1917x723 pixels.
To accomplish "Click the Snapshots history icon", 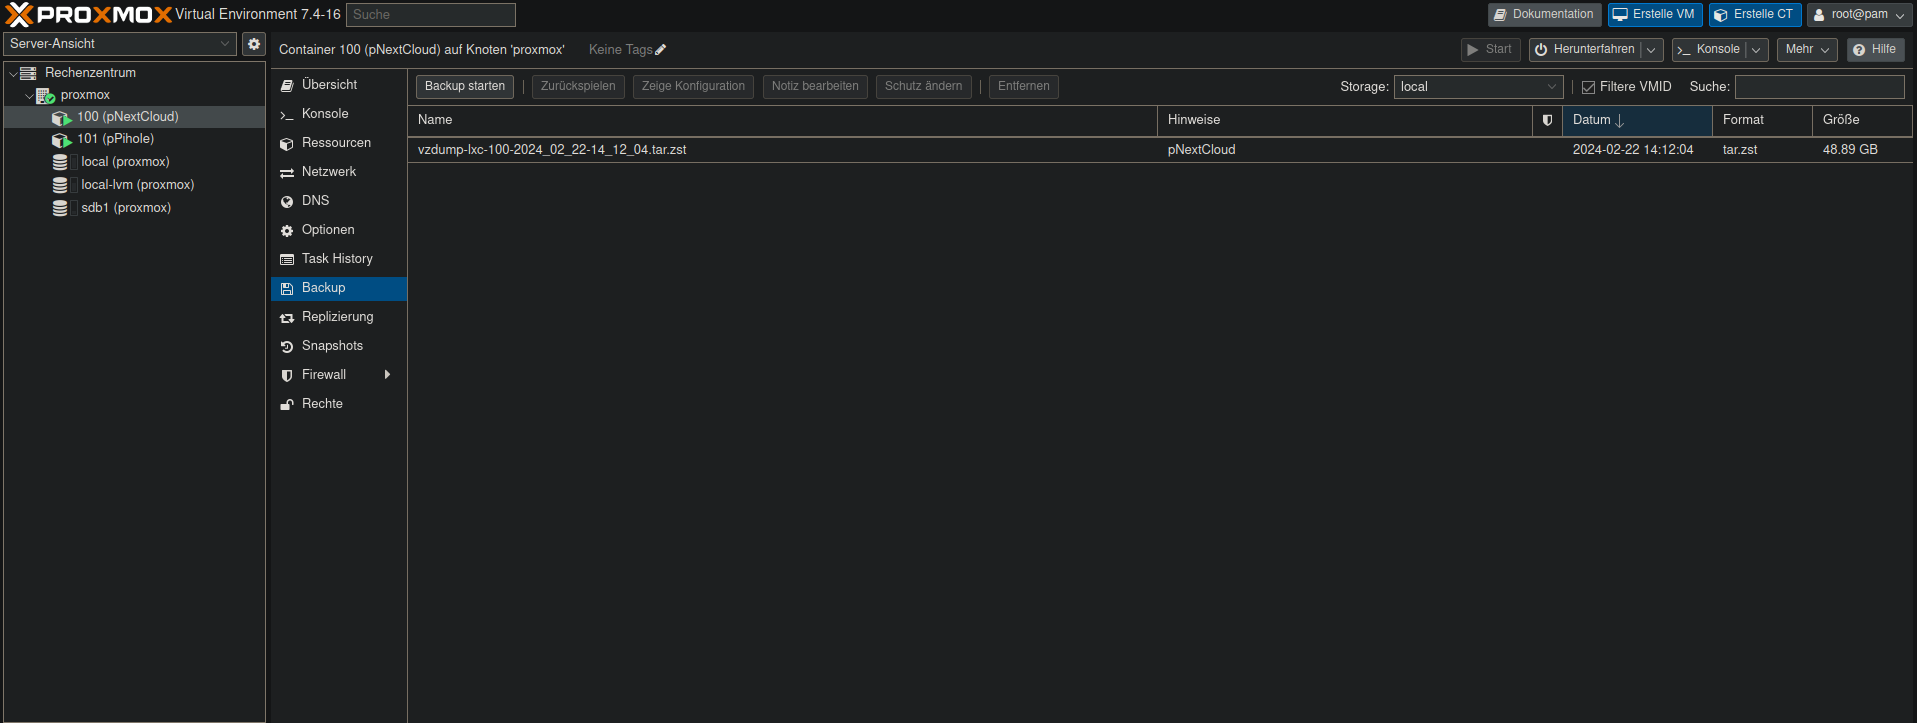I will [287, 347].
